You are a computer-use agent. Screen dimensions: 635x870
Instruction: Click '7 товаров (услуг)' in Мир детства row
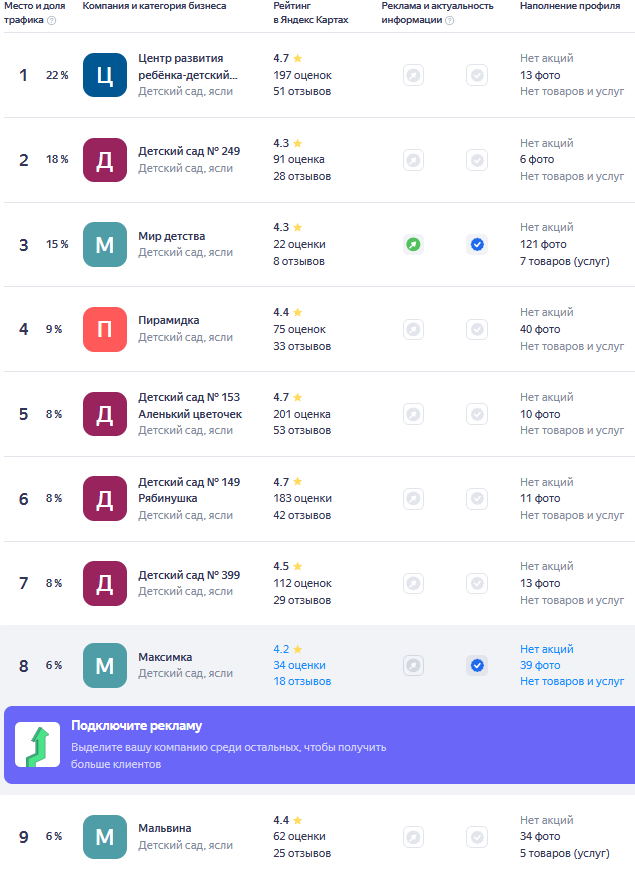coord(565,261)
